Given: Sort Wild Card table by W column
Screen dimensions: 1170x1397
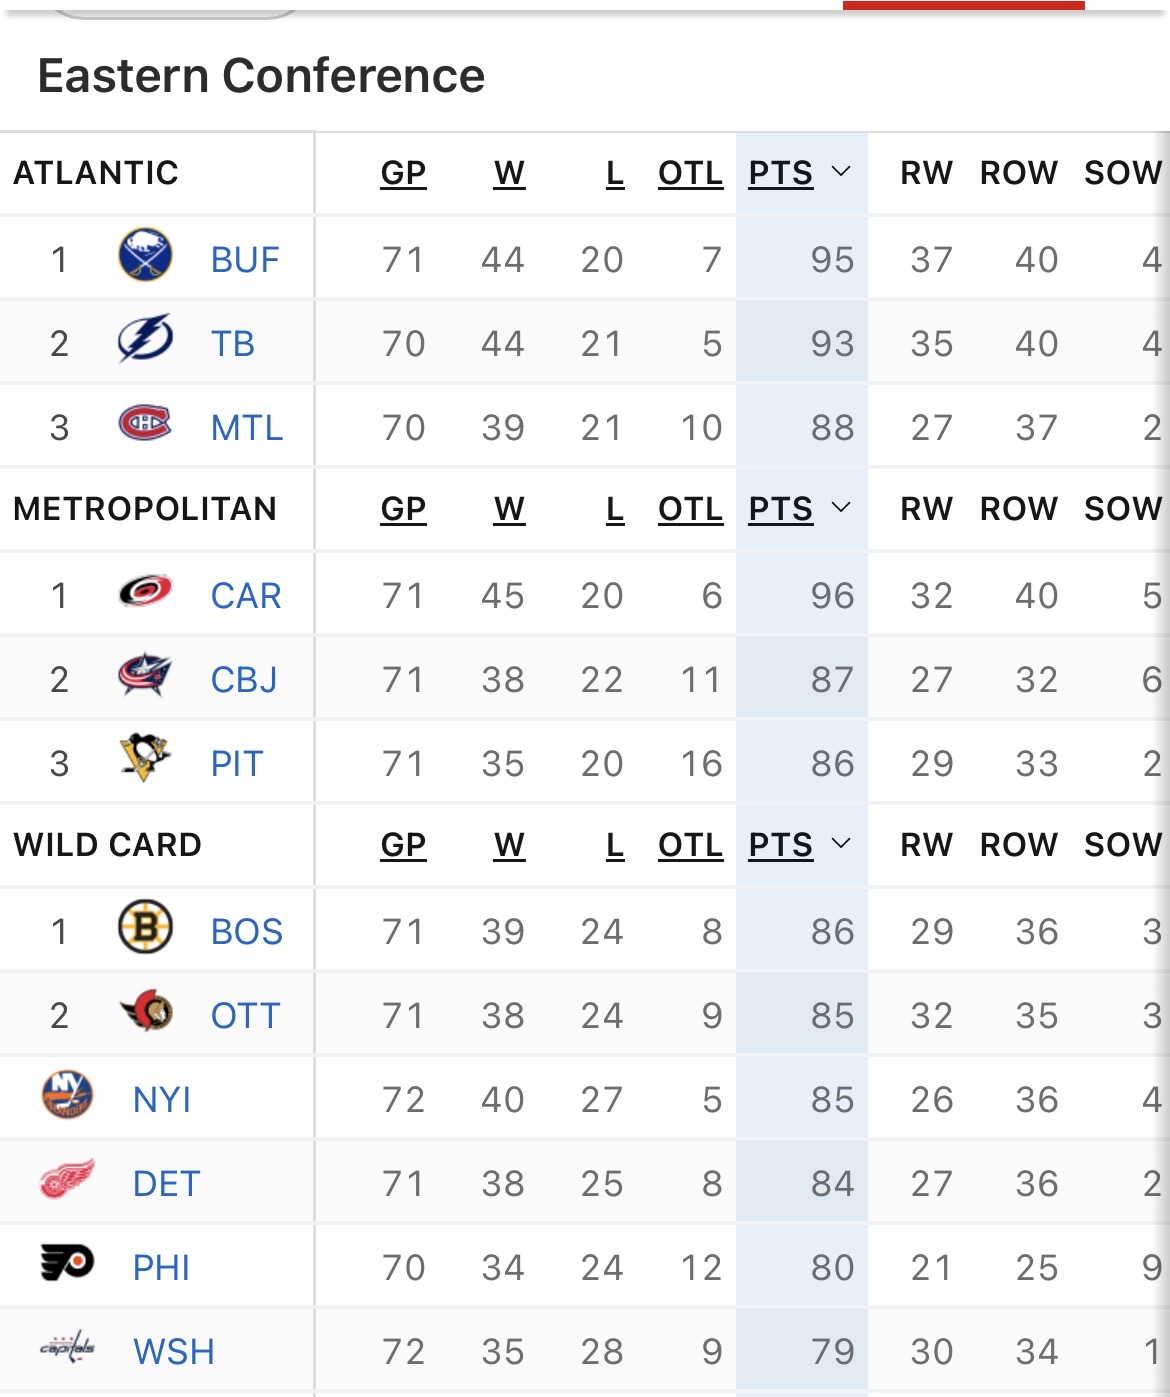Looking at the screenshot, I should [509, 845].
